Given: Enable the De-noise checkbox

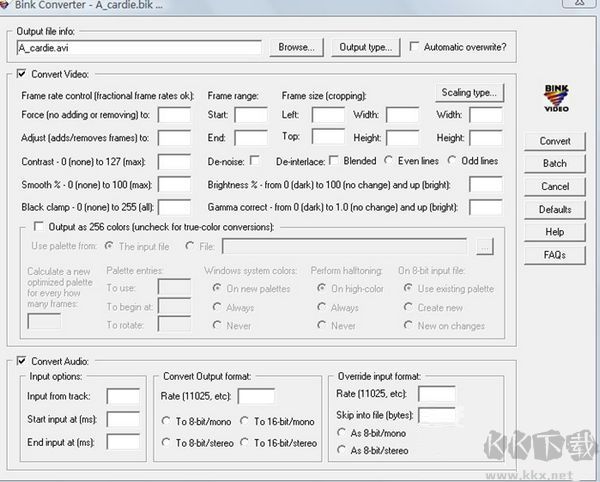Looking at the screenshot, I should click(x=255, y=161).
